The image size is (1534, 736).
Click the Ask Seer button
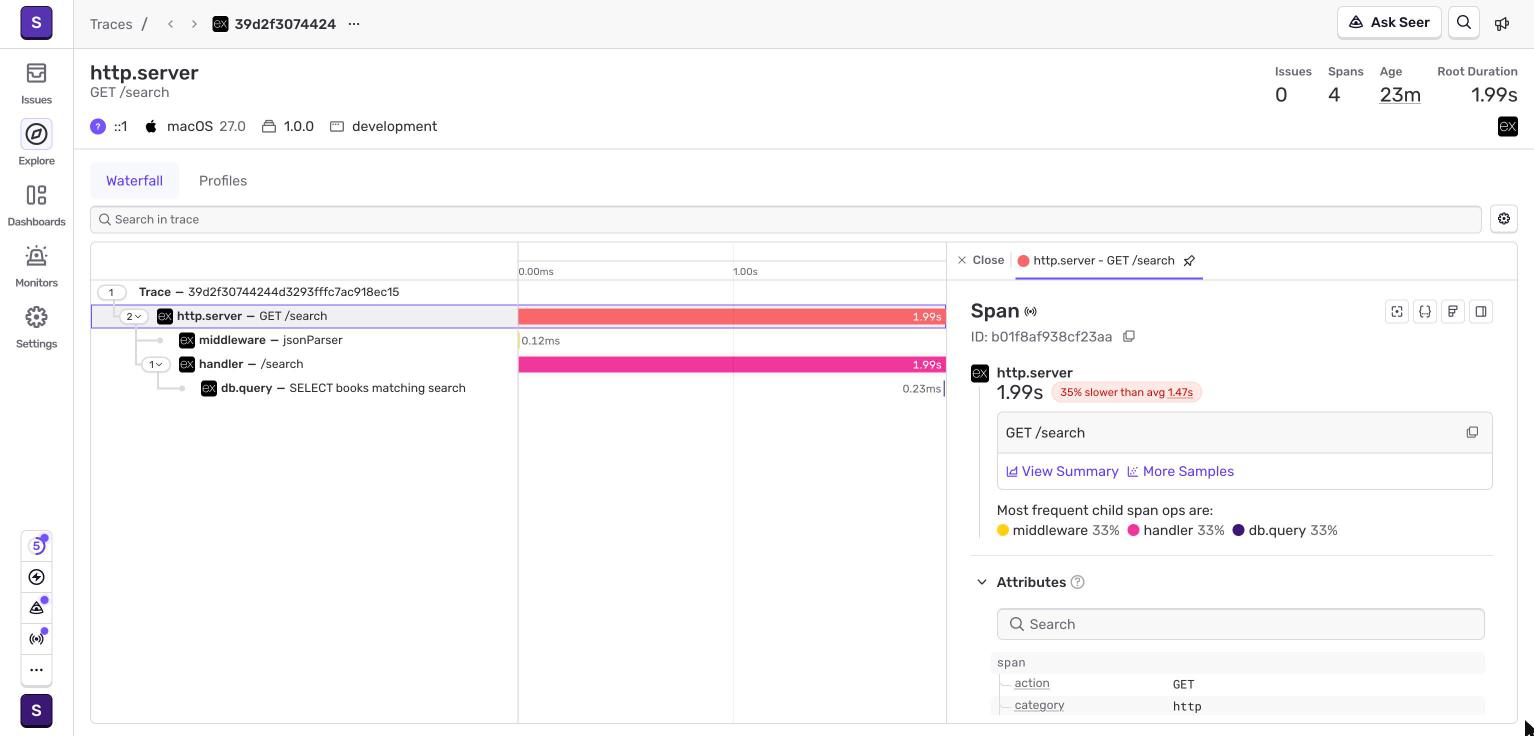click(1389, 23)
